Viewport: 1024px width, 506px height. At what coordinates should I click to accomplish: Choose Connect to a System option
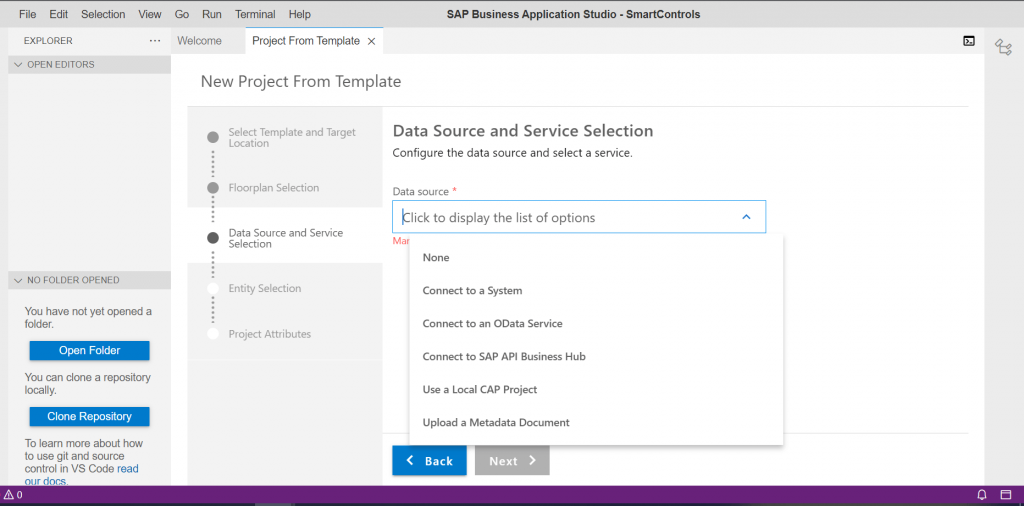[x=596, y=291]
